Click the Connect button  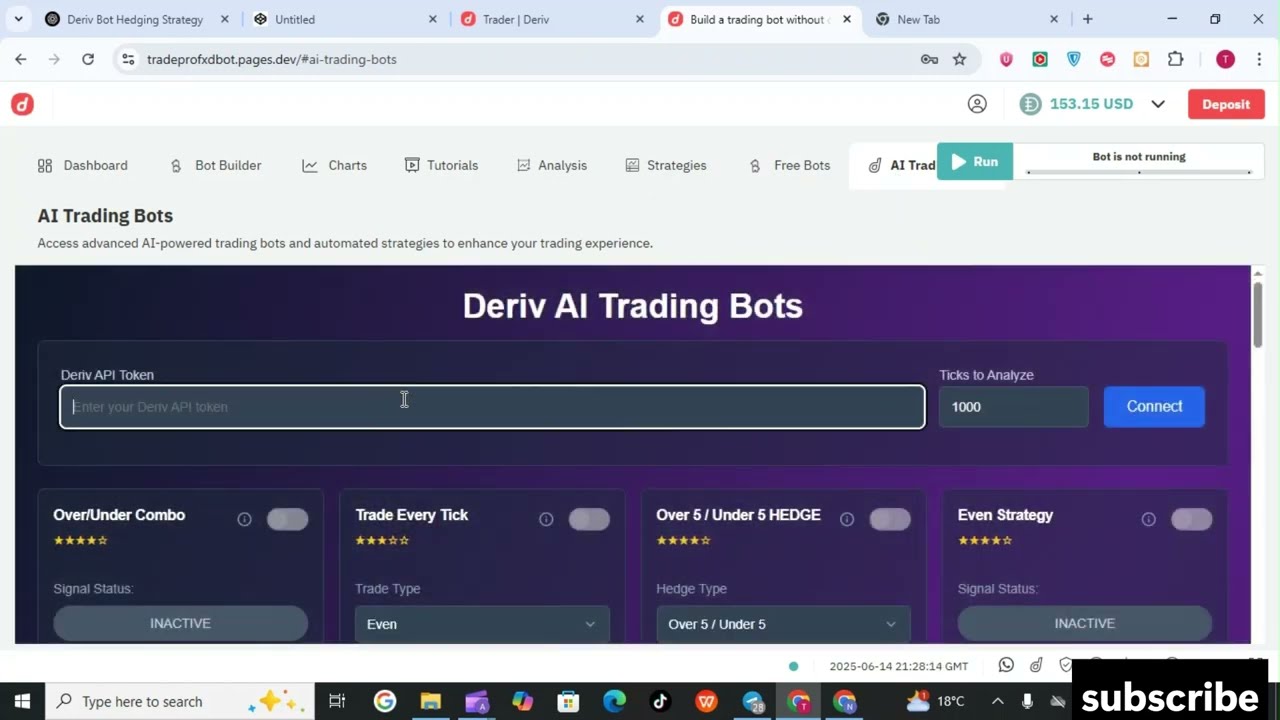click(x=1154, y=406)
